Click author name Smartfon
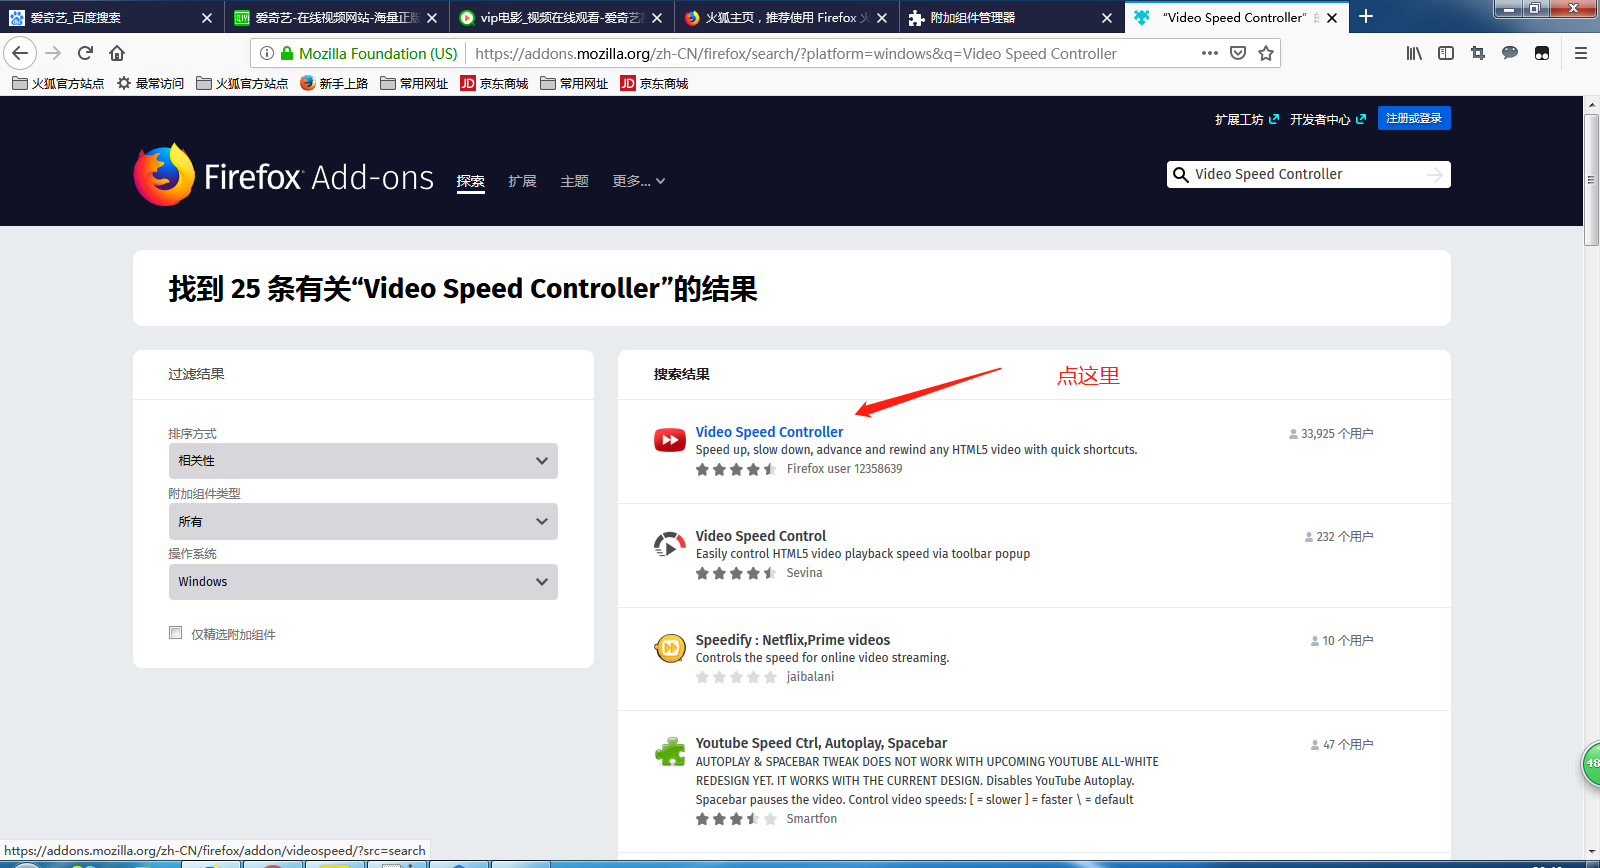Image resolution: width=1600 pixels, height=868 pixels. (811, 819)
